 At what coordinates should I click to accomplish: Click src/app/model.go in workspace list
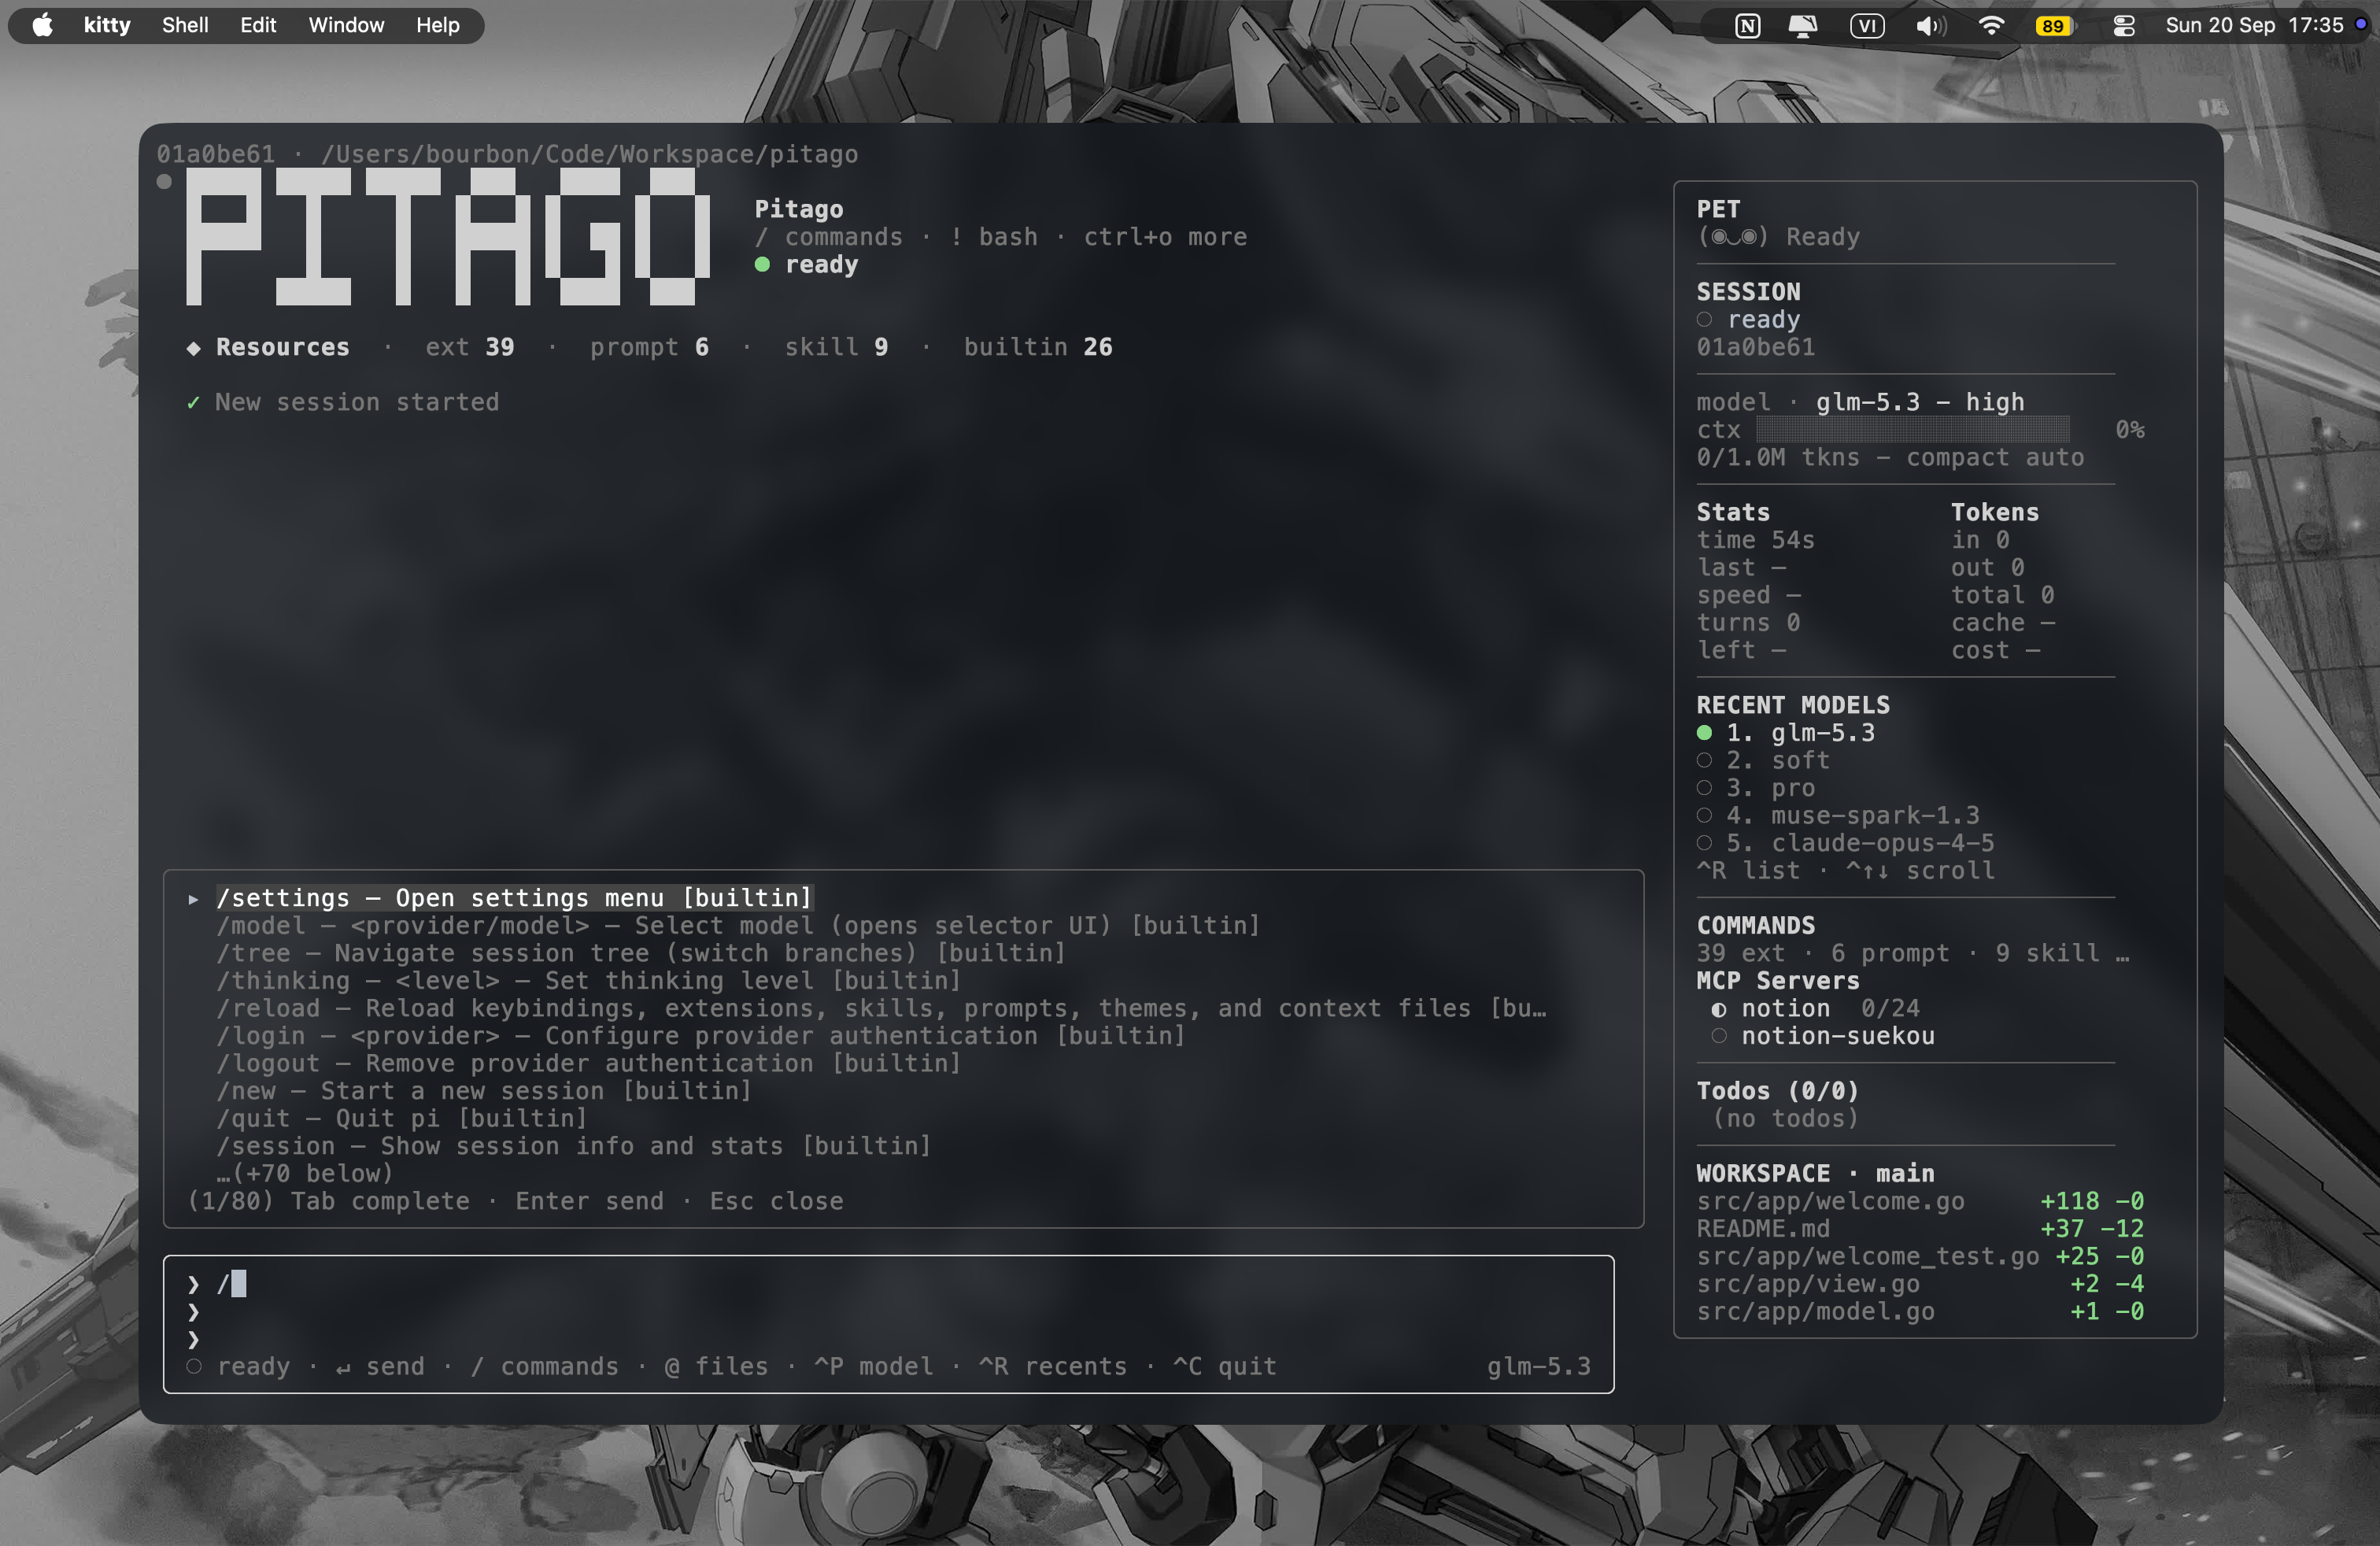pyautogui.click(x=1815, y=1311)
